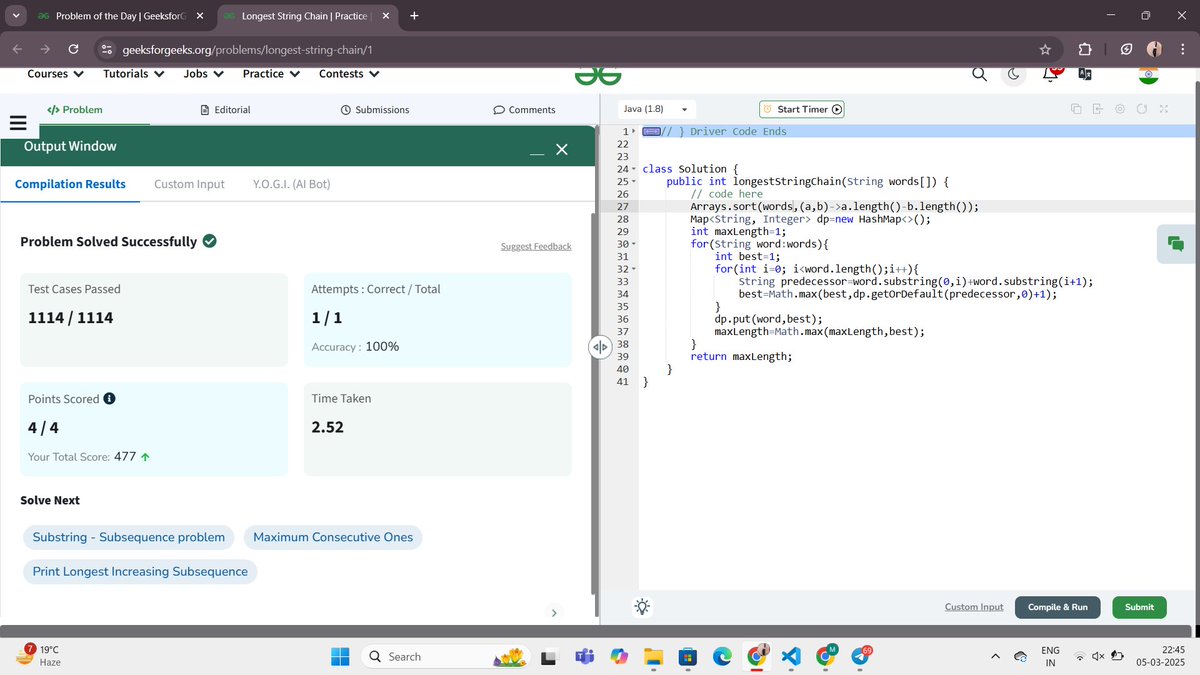
Task: Open the hamburger side menu
Action: tap(16, 123)
